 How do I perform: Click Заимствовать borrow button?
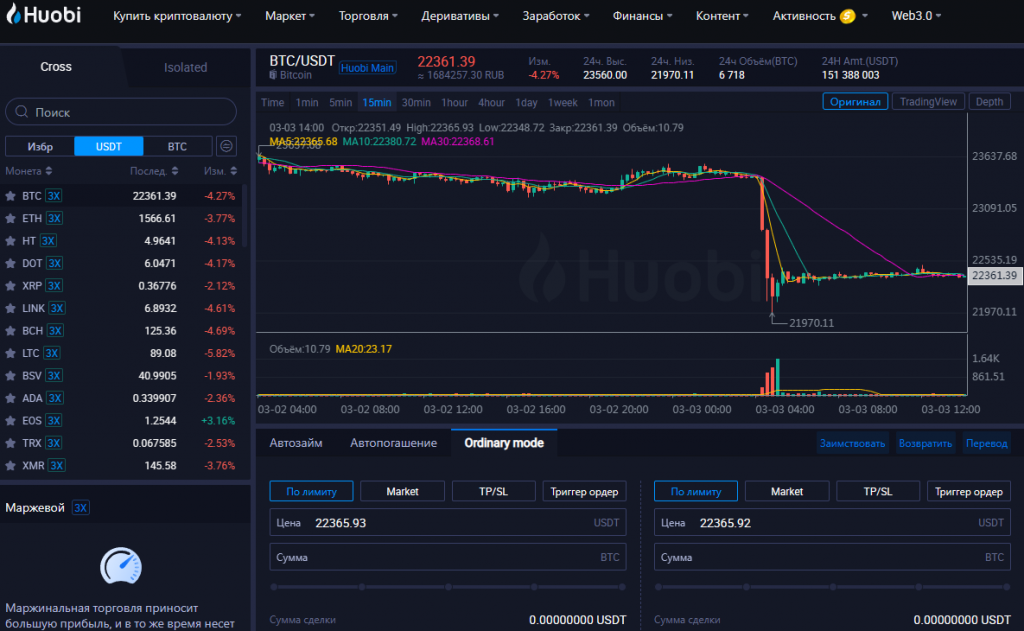(x=852, y=444)
